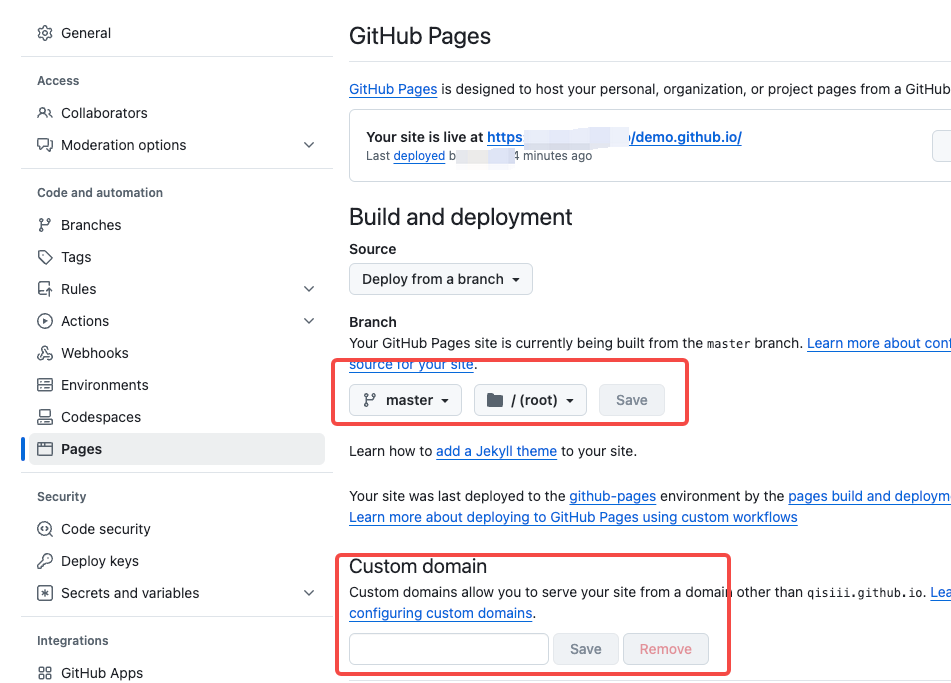Image resolution: width=951 pixels, height=683 pixels.
Task: Click the branch icon in master selector
Action: (x=369, y=400)
